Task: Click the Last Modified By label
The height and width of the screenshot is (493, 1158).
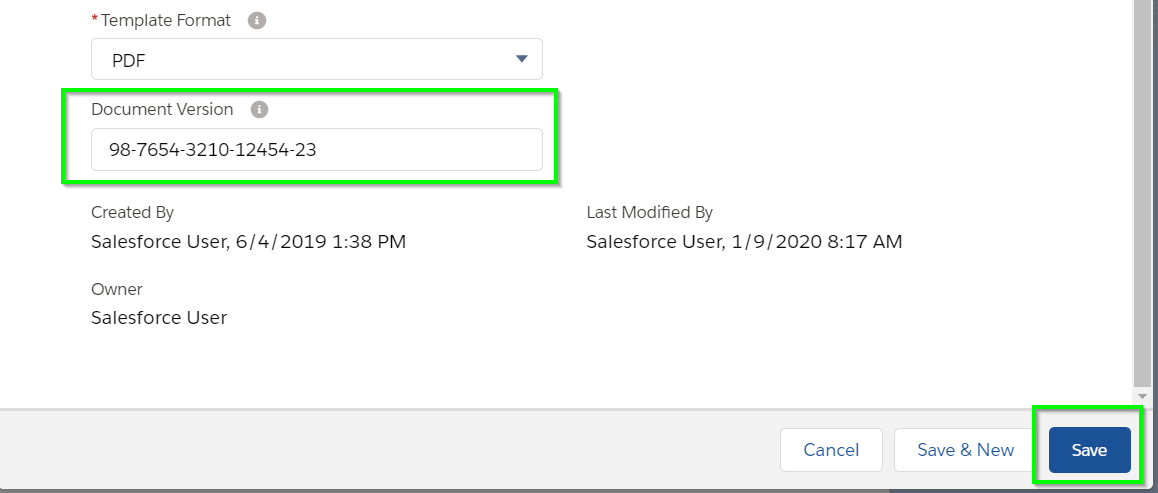Action: pos(649,213)
